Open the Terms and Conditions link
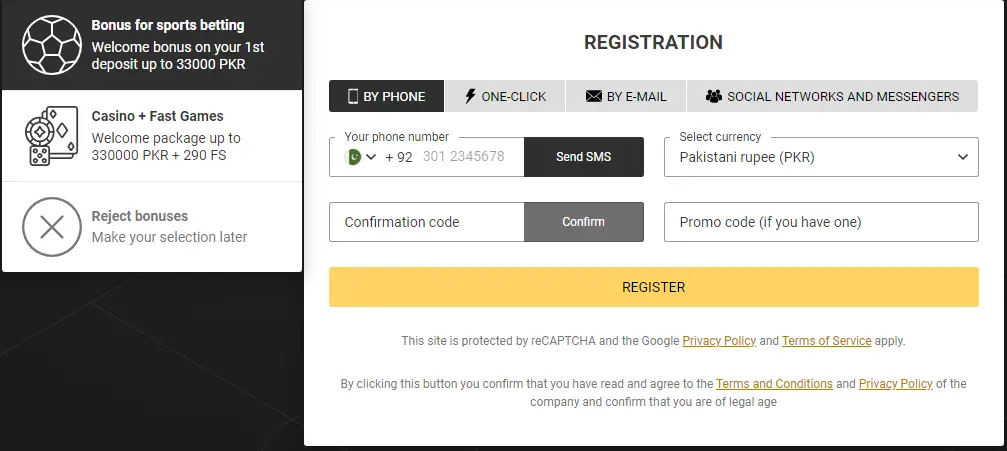The width and height of the screenshot is (1007, 451). coord(774,384)
